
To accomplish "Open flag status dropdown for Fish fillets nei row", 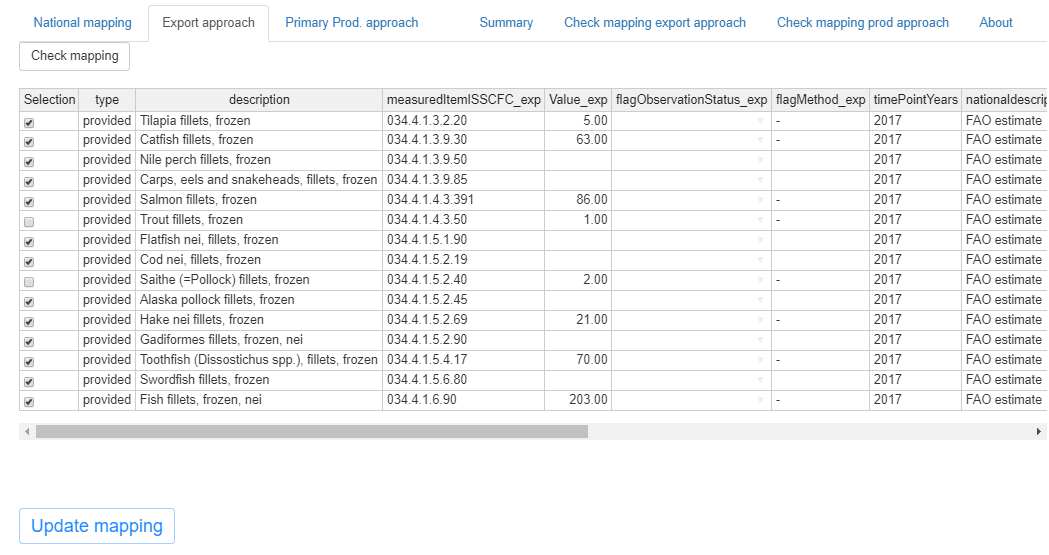I will [760, 400].
